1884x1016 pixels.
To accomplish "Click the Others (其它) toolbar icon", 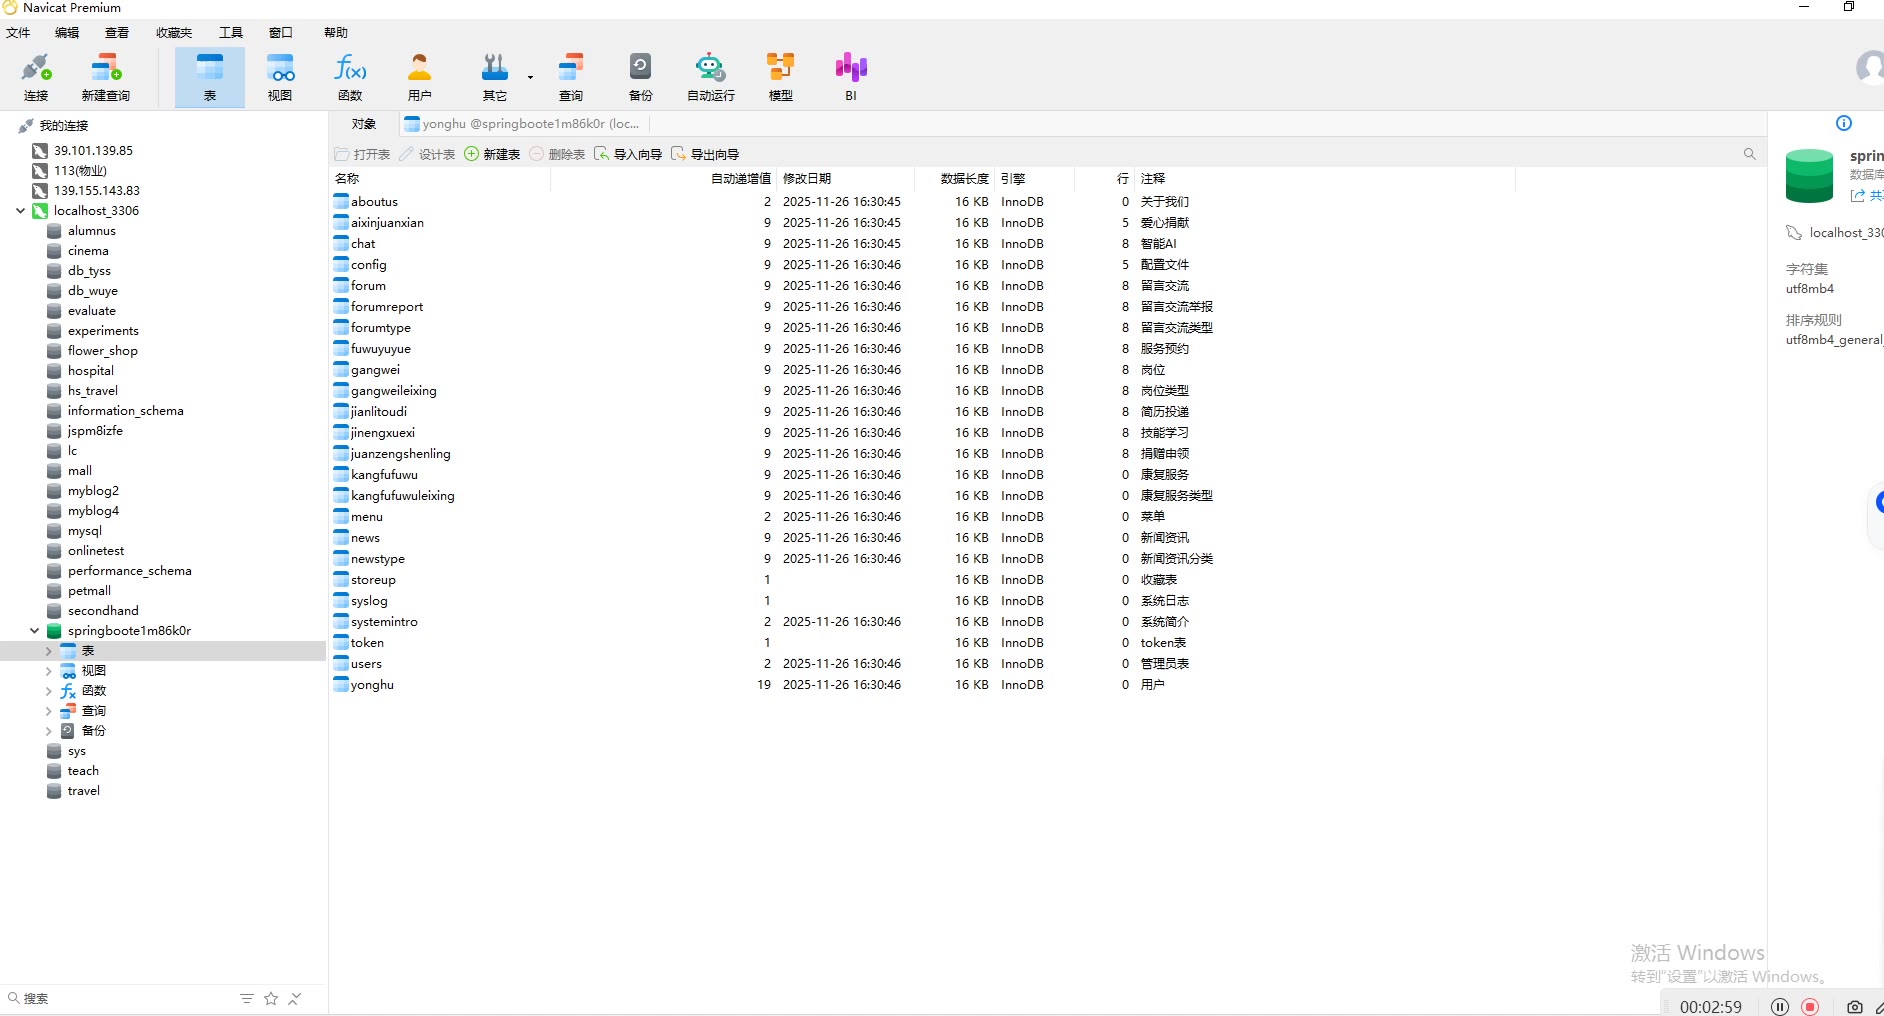I will tap(495, 77).
